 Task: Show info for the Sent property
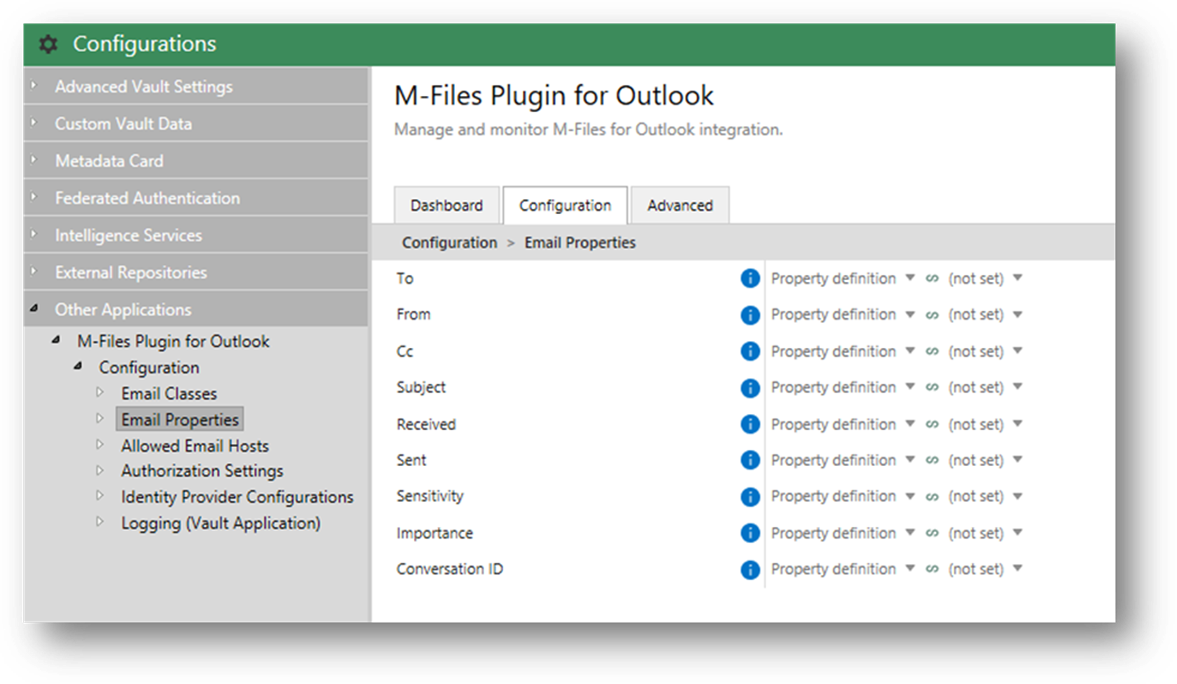(750, 460)
